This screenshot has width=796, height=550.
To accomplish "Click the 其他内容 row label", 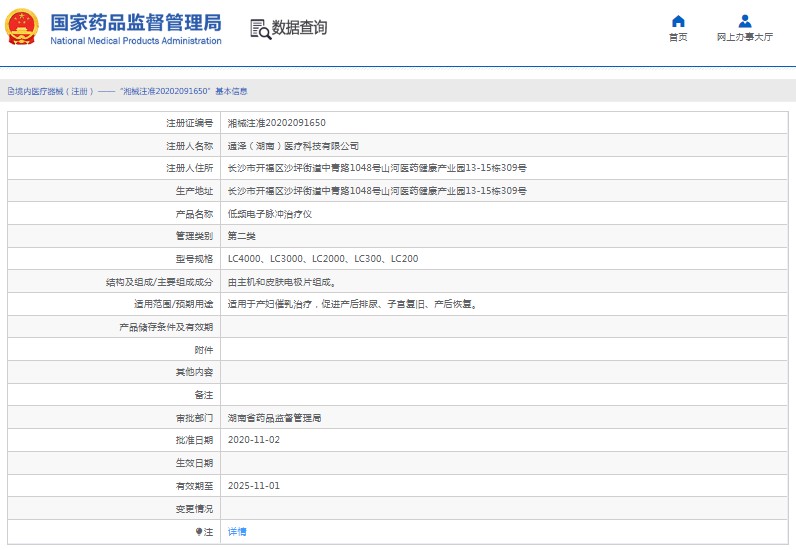I will click(x=194, y=372).
